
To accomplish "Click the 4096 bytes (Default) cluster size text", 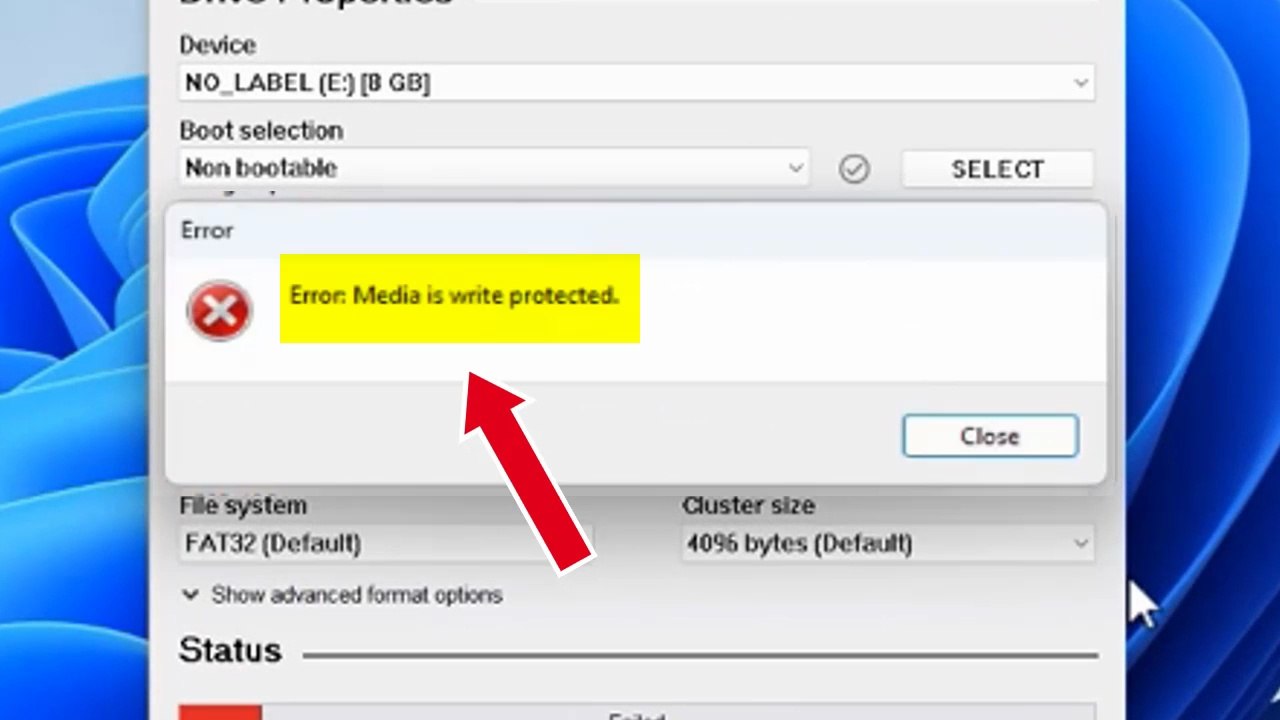I will click(x=798, y=543).
